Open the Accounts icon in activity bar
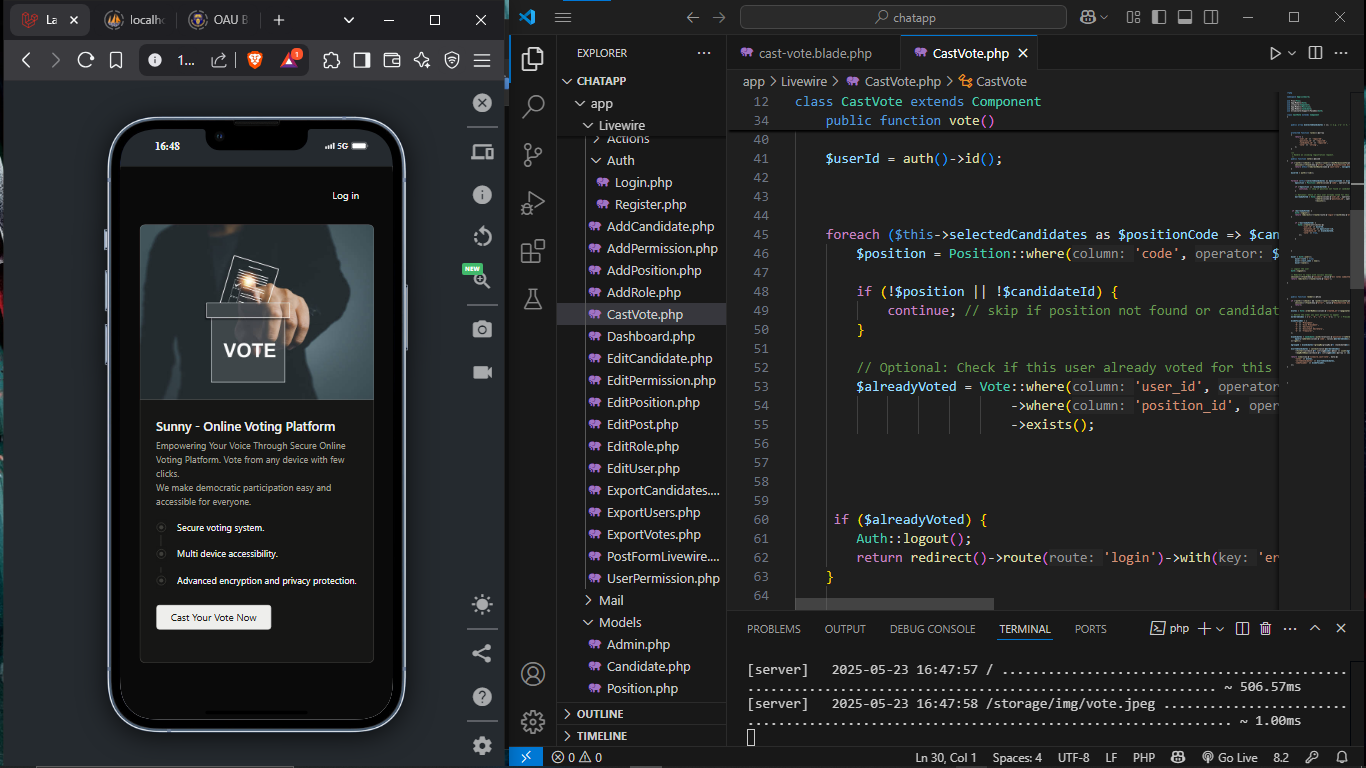The image size is (1366, 768). point(533,673)
